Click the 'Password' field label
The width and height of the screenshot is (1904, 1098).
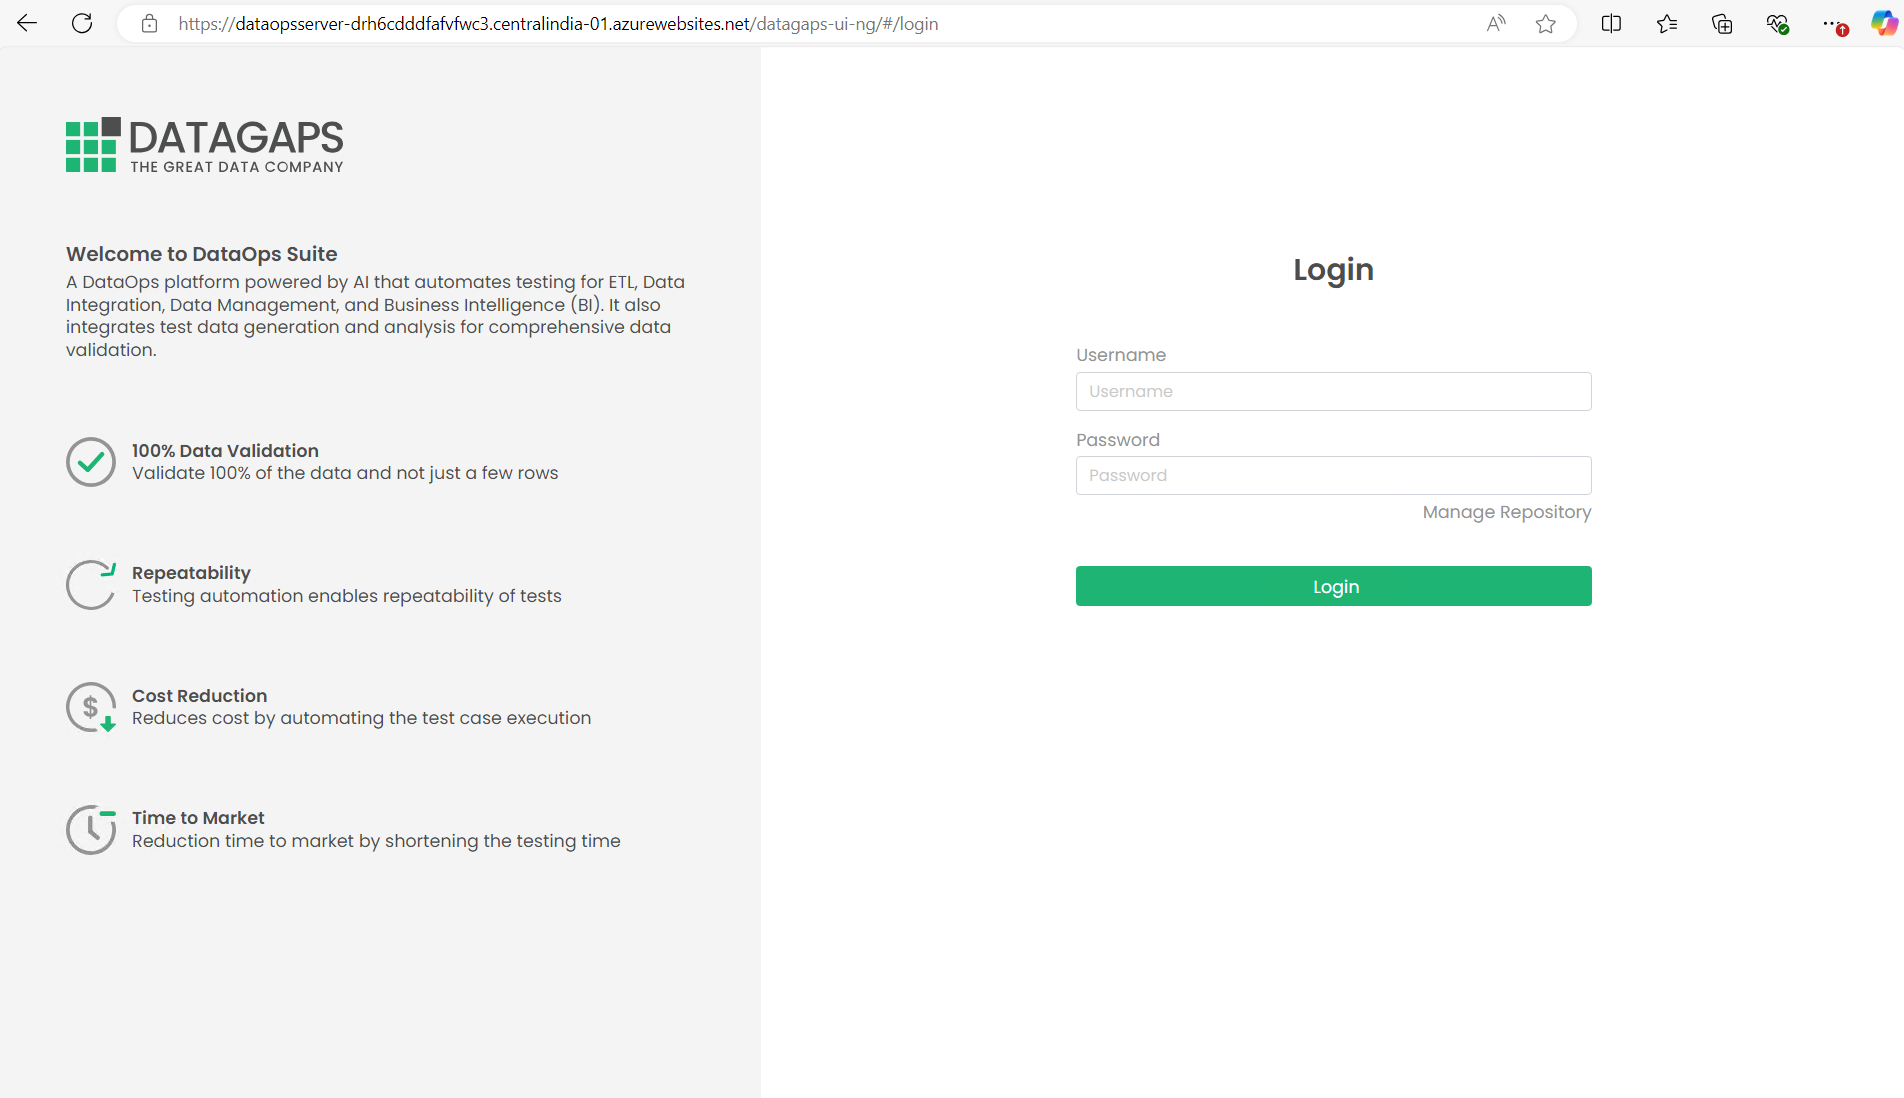(x=1118, y=440)
